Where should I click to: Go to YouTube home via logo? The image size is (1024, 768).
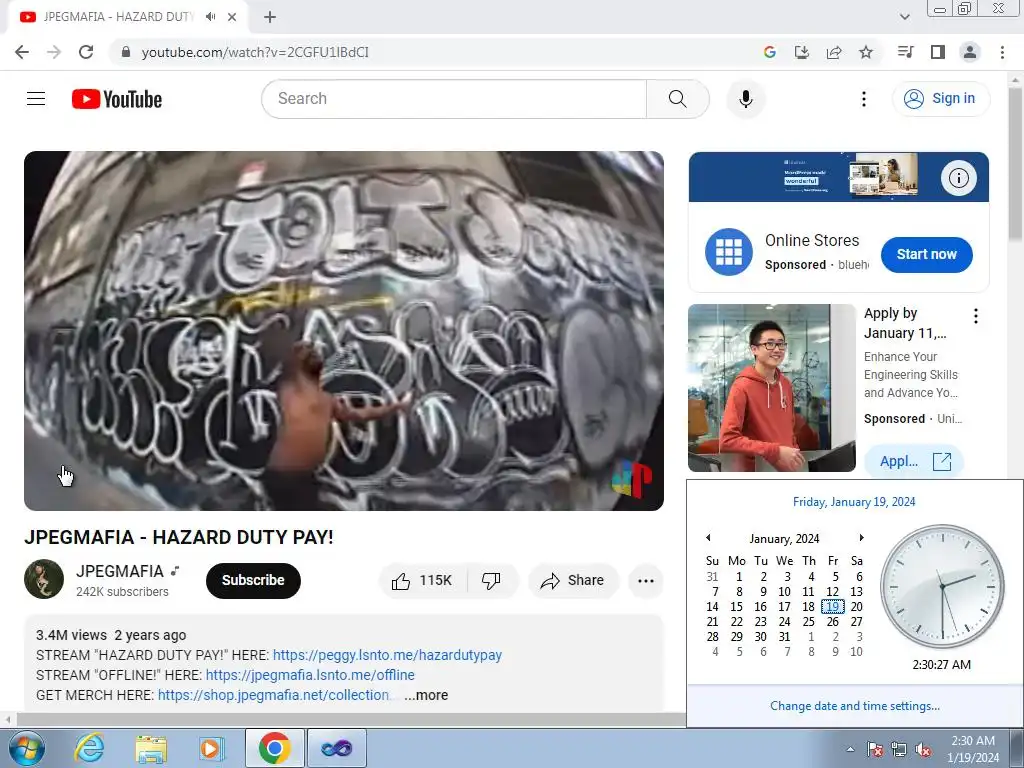(x=117, y=99)
